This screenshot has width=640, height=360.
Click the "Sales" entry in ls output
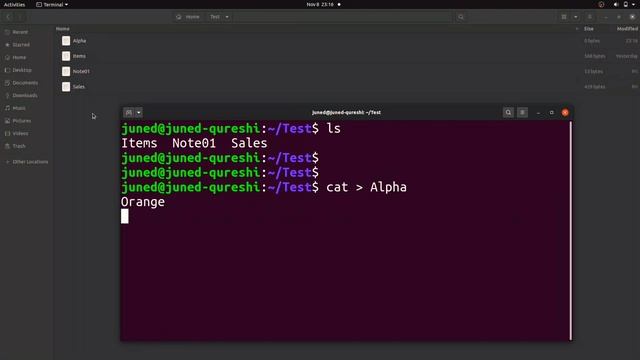point(249,143)
